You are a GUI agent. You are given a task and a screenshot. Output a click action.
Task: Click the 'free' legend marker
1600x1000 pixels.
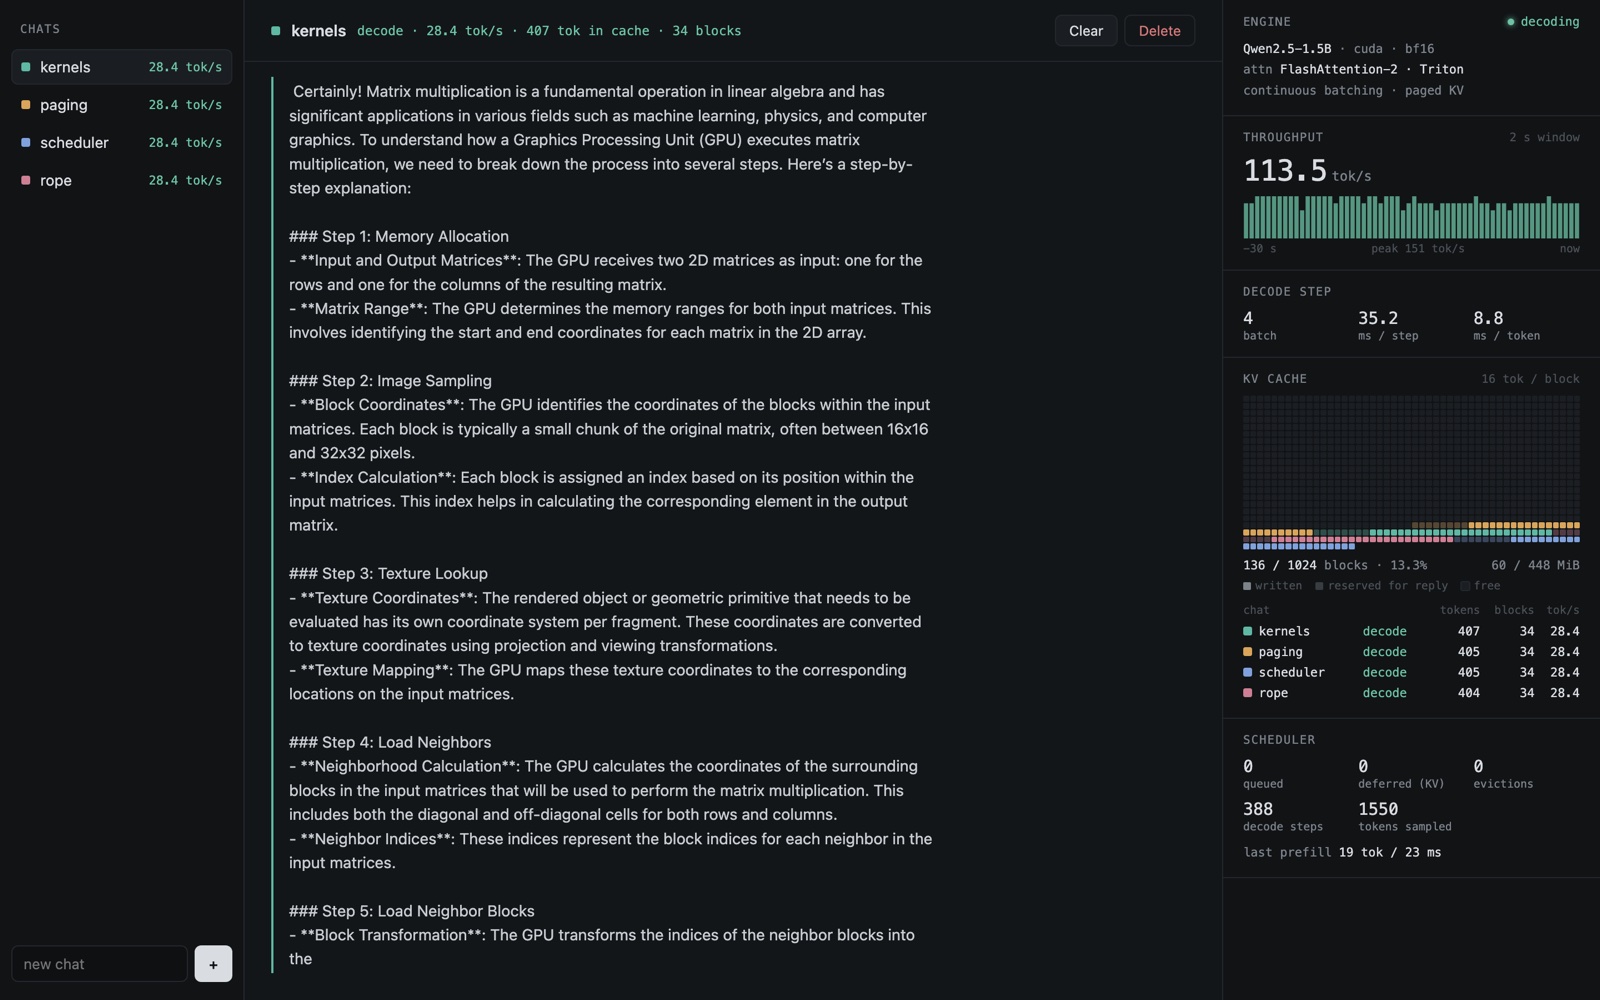pyautogui.click(x=1465, y=586)
